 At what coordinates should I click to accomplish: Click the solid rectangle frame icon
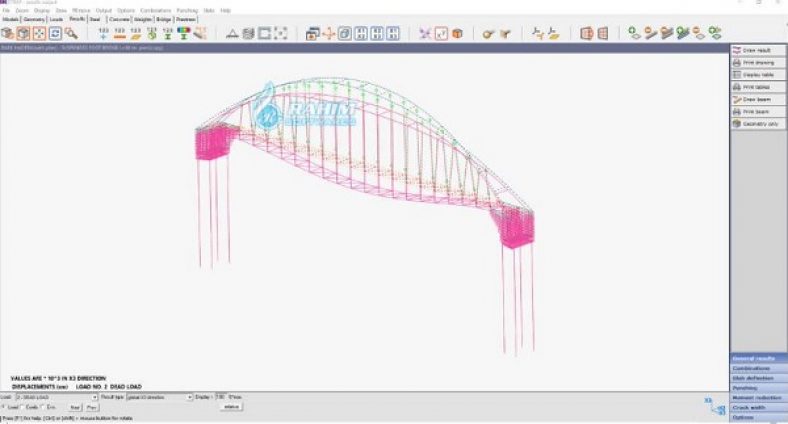point(264,34)
